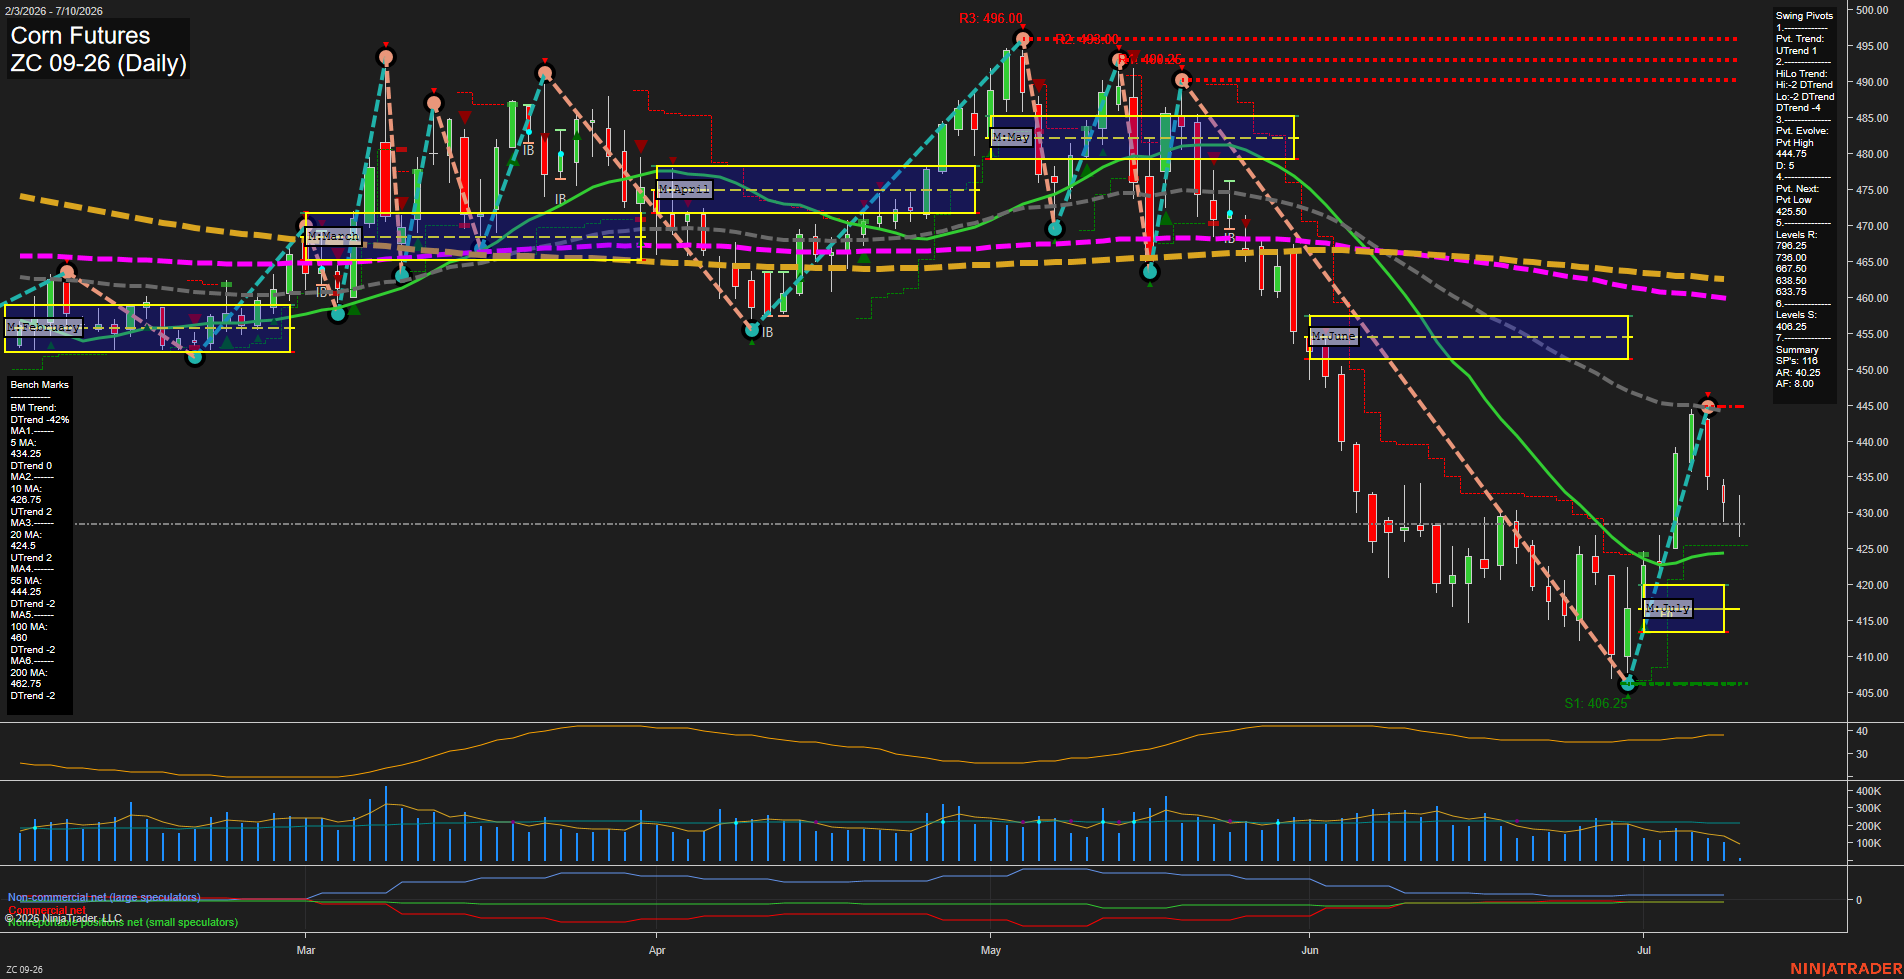Screen dimensions: 1904x979
Task: Click the 500.00 price axis label
Action: [1872, 10]
